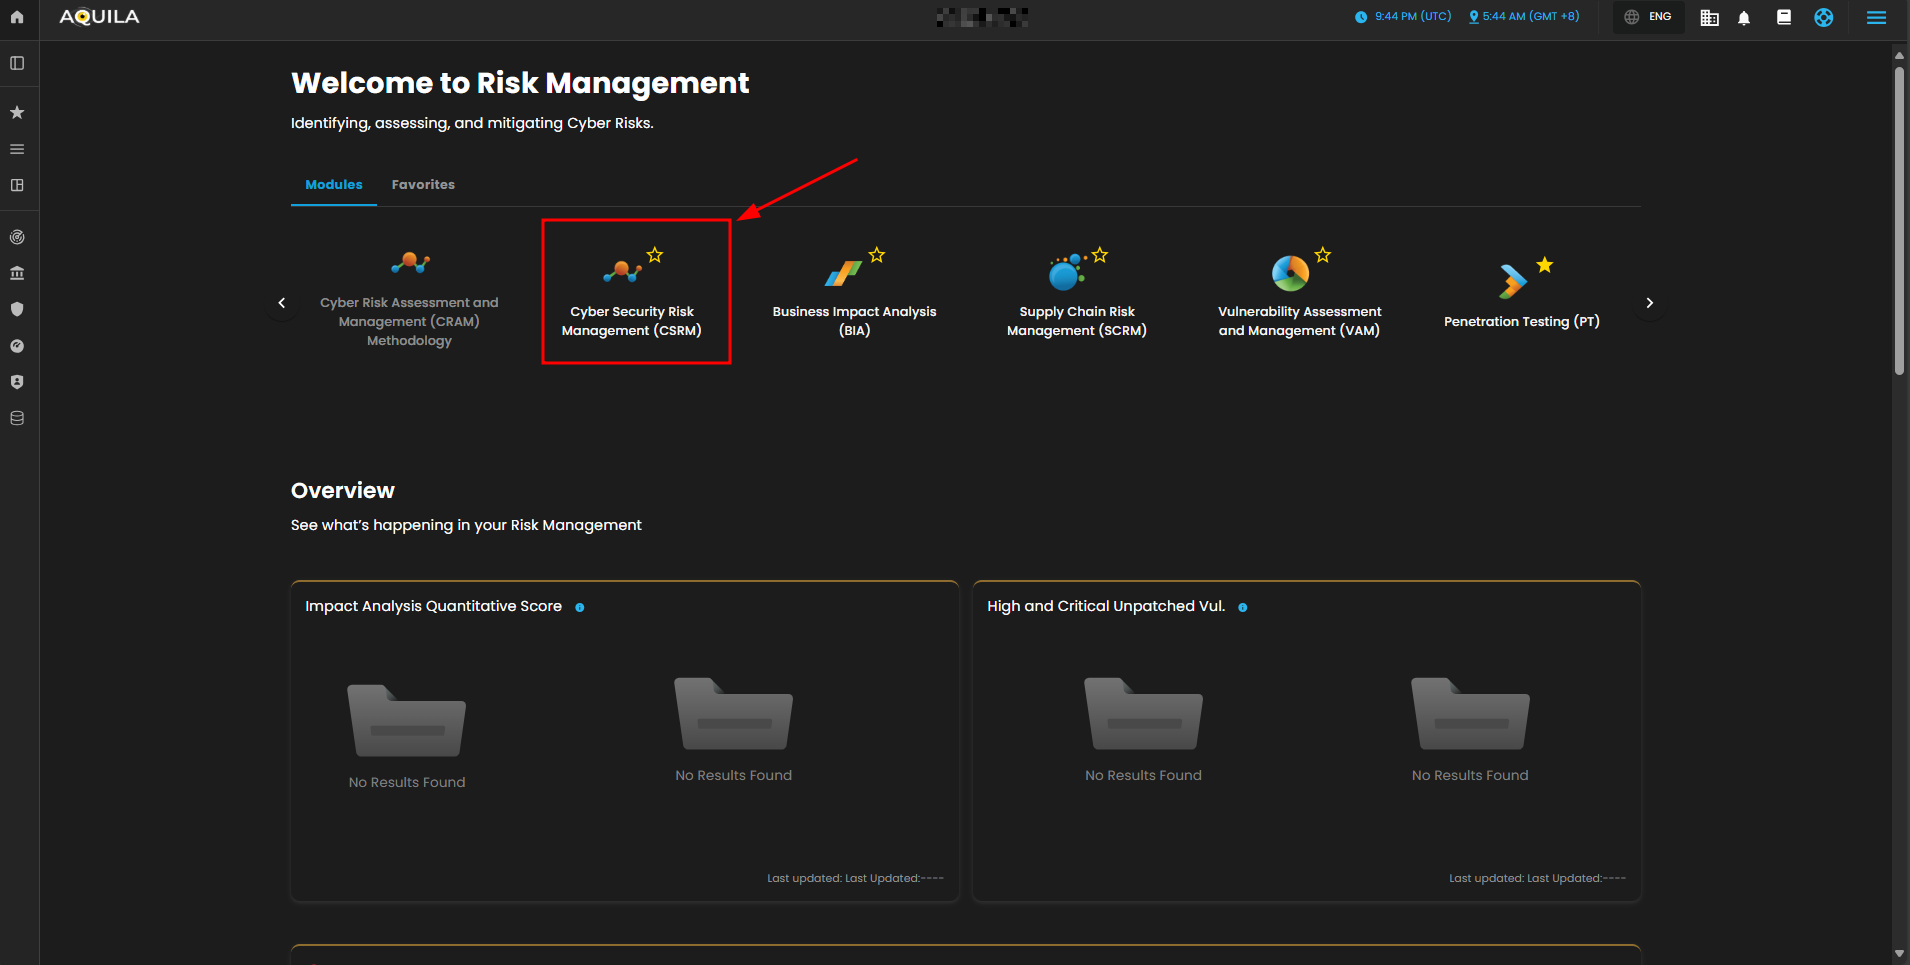
Task: Open the radar icon in sidebar
Action: click(x=17, y=237)
